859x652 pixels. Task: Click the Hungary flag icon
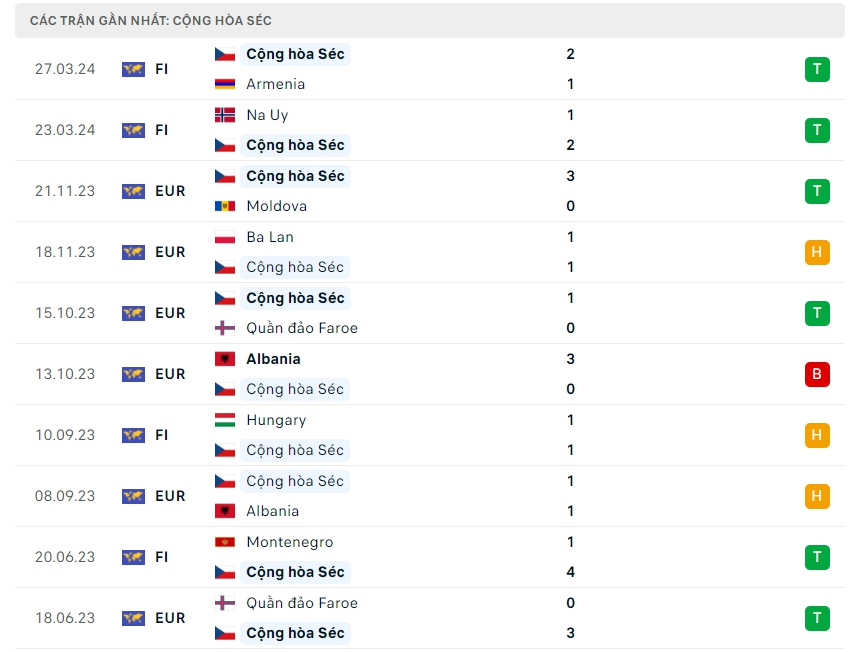tap(225, 420)
